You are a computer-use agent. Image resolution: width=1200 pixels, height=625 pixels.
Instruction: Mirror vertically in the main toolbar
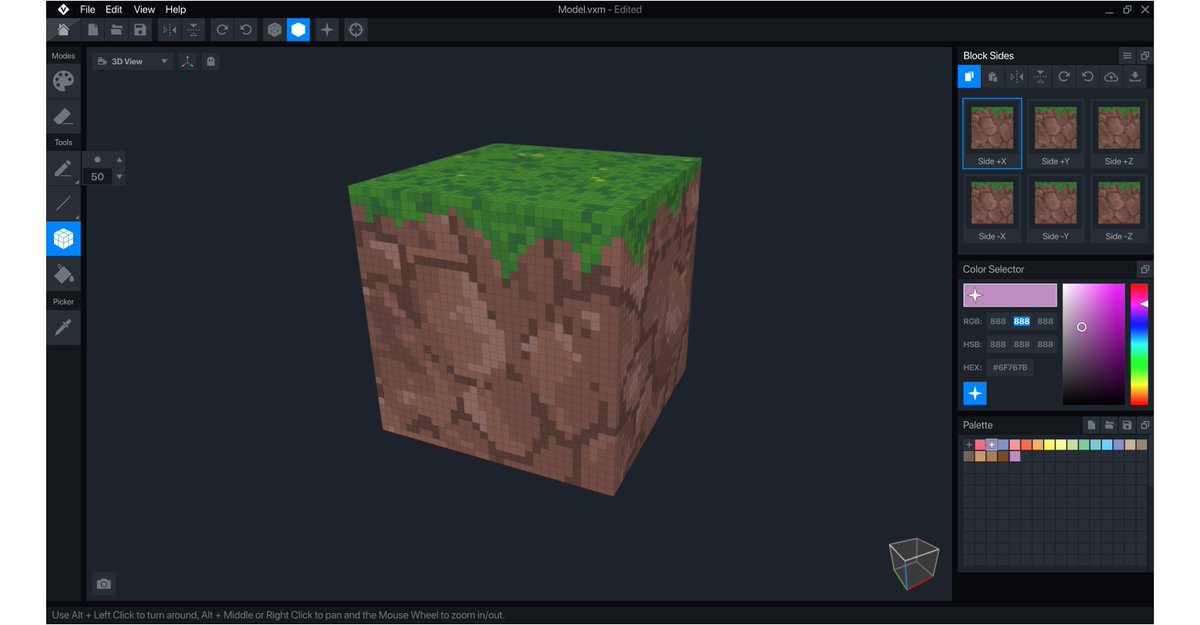pos(193,30)
